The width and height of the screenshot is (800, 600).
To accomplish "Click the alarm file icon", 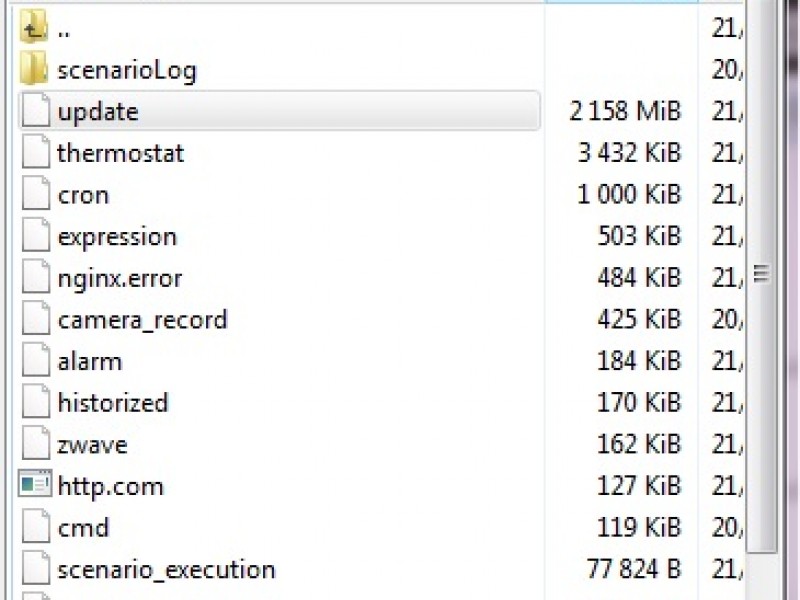I will coord(35,361).
